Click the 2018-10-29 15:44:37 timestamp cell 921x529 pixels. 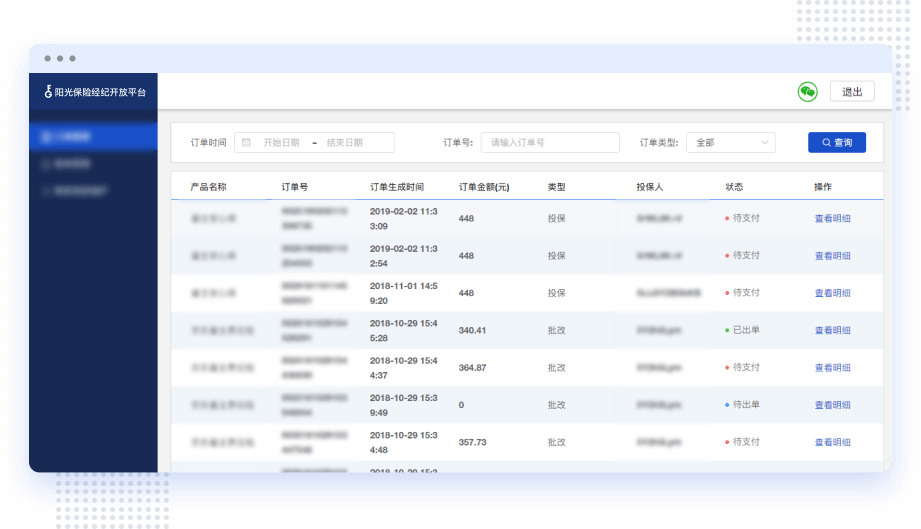pyautogui.click(x=404, y=368)
